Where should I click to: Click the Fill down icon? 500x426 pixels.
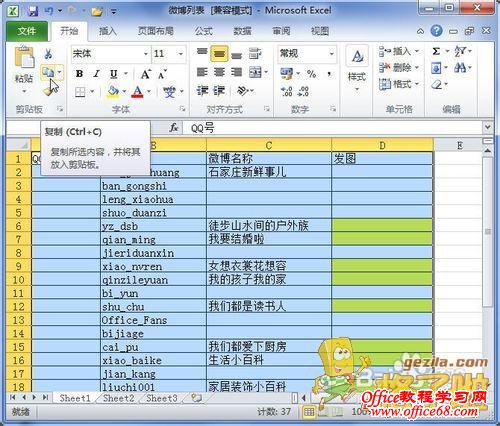tap(436, 68)
